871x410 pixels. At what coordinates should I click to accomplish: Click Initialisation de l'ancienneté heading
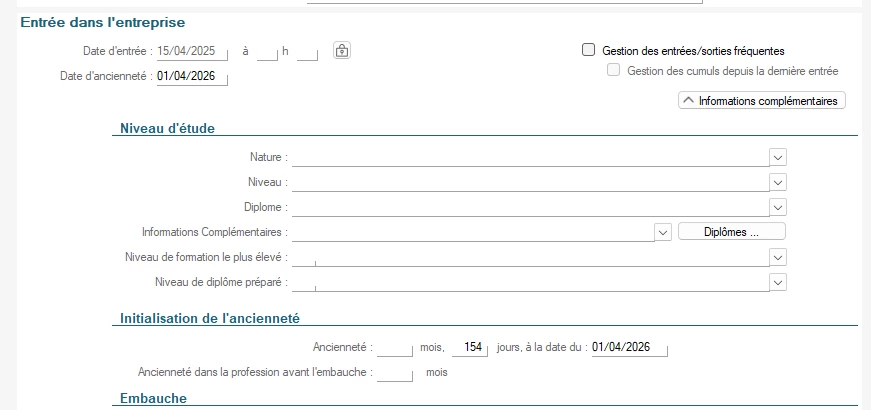210,318
